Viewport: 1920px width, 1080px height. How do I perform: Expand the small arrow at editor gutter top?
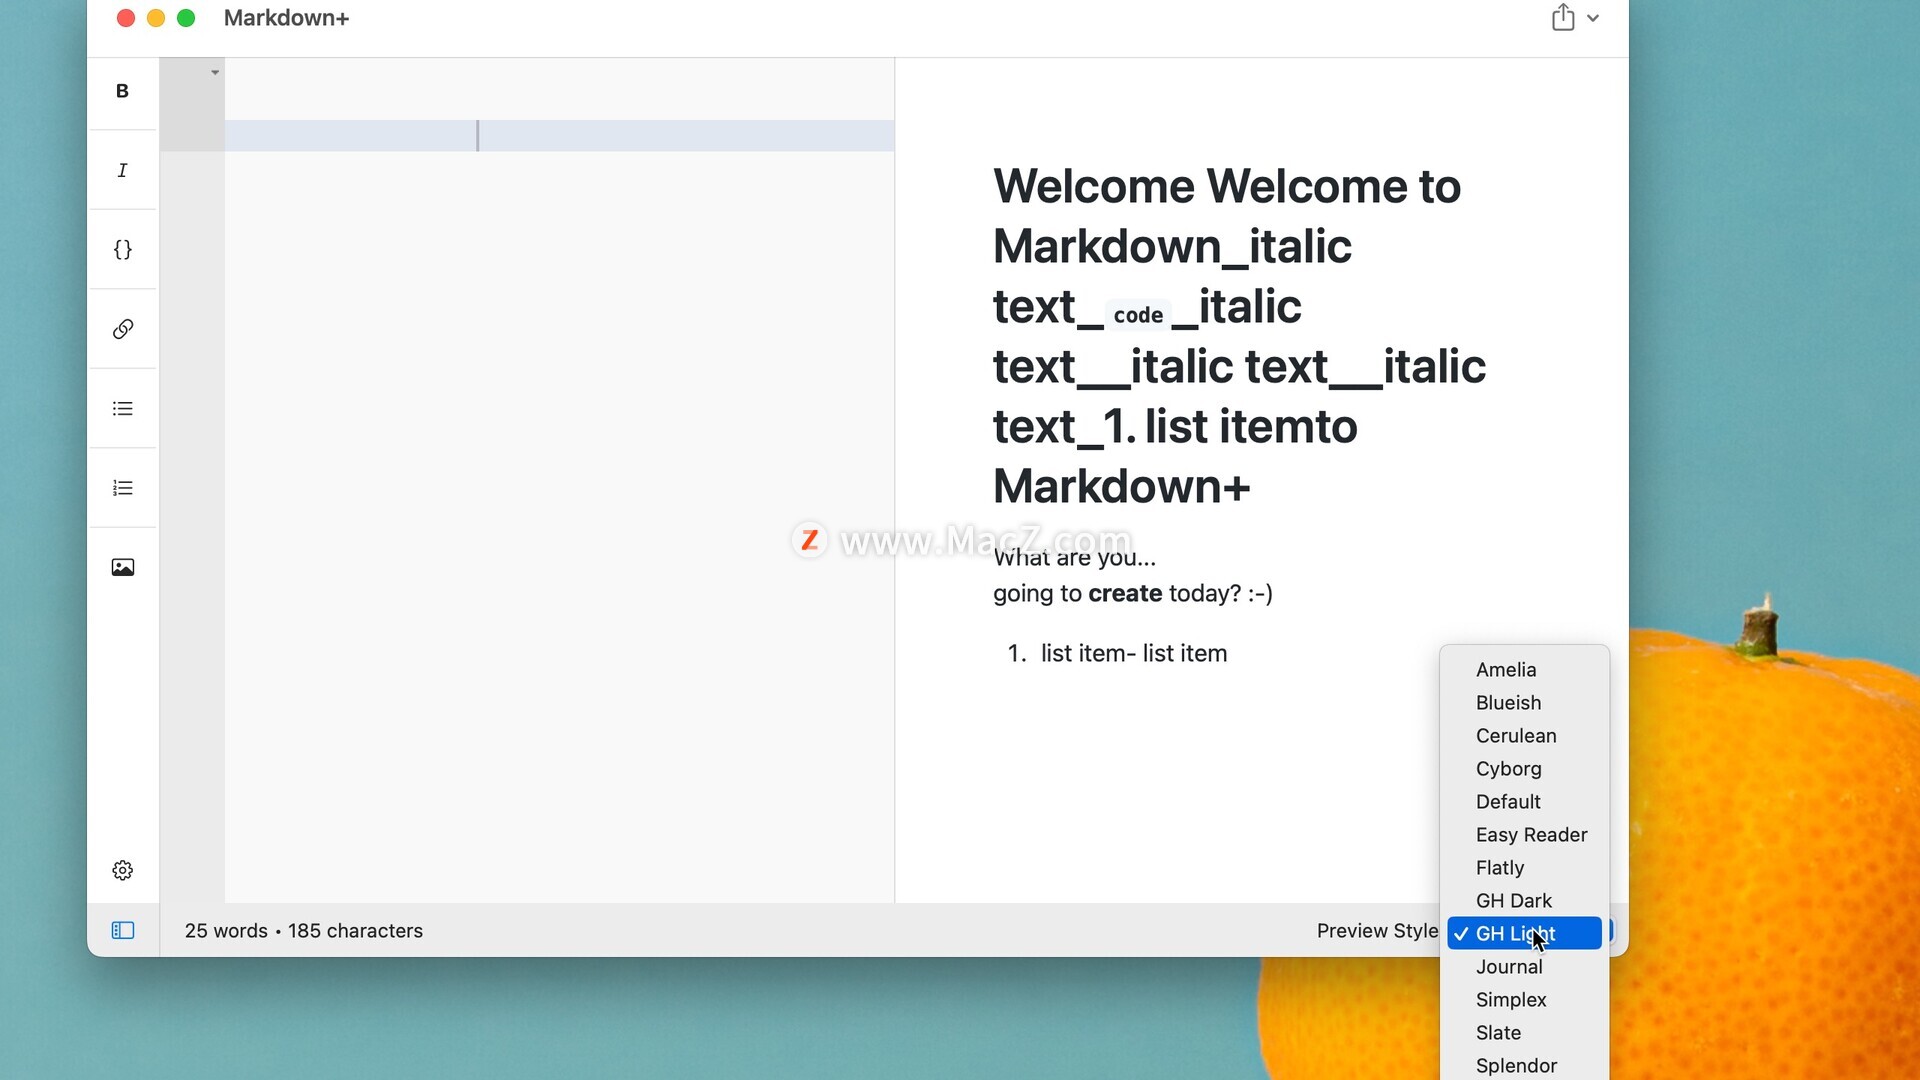click(x=215, y=72)
